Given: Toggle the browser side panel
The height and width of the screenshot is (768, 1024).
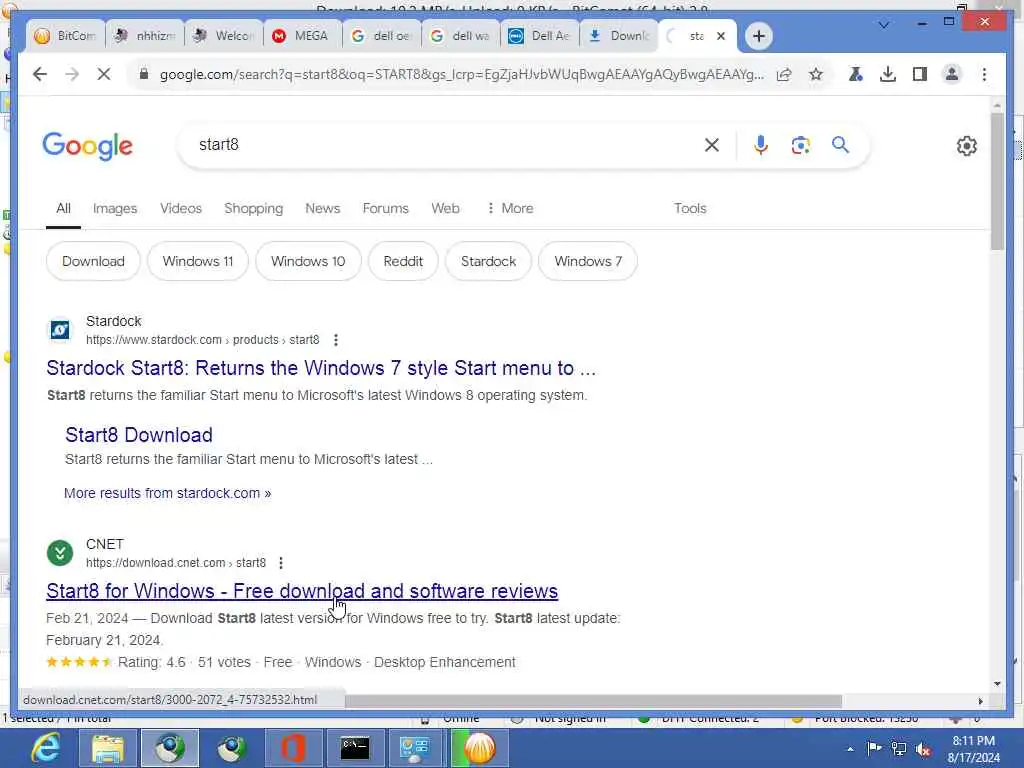Looking at the screenshot, I should coord(920,74).
